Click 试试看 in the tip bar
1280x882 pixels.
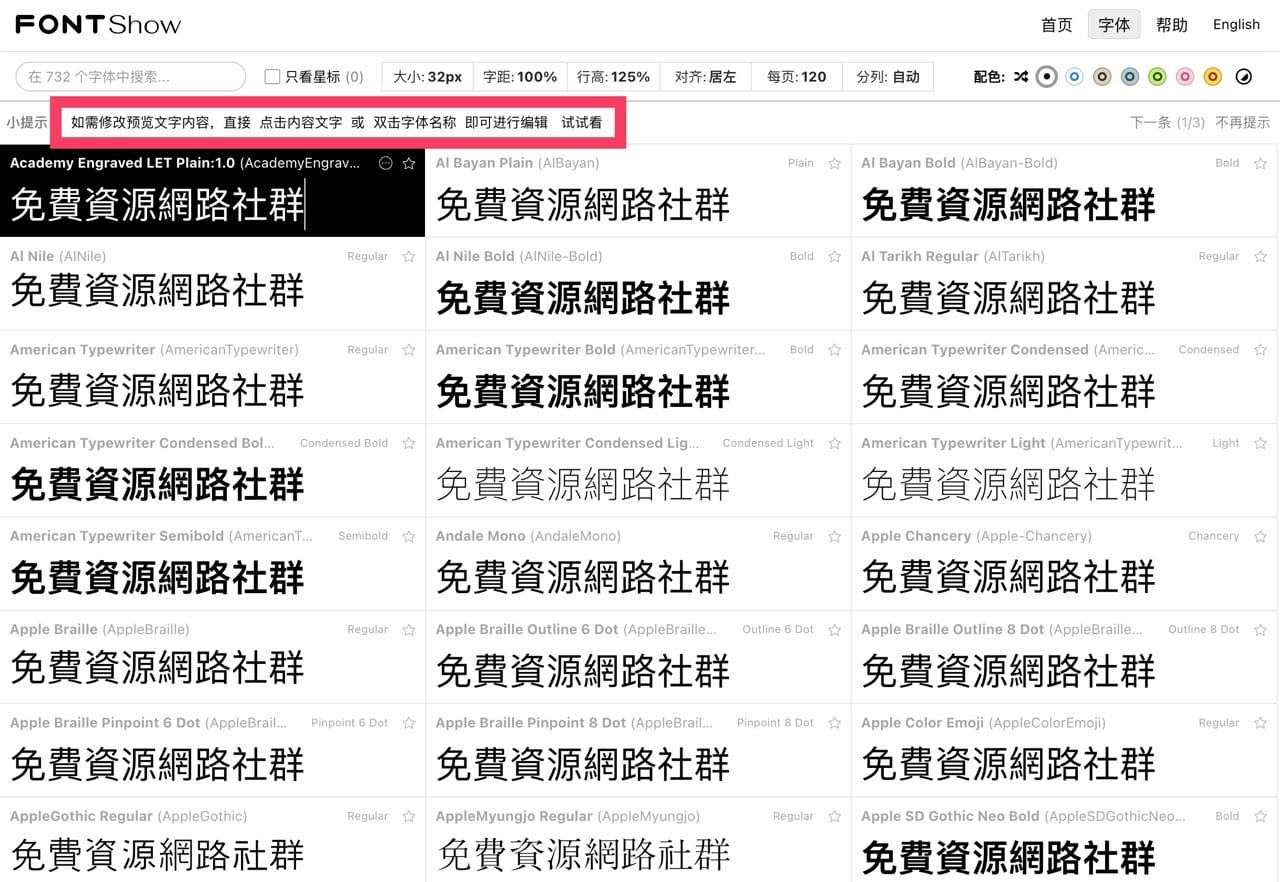582,122
